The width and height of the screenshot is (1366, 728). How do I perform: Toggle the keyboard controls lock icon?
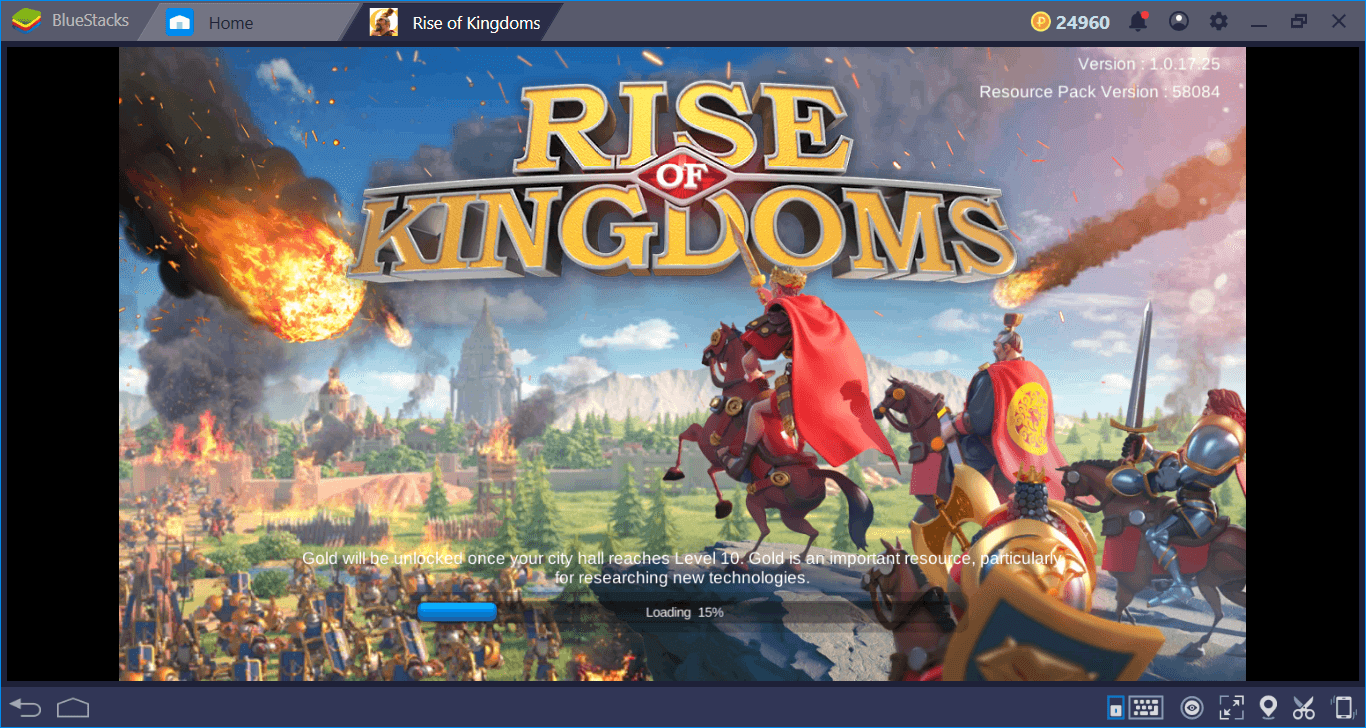point(1115,708)
